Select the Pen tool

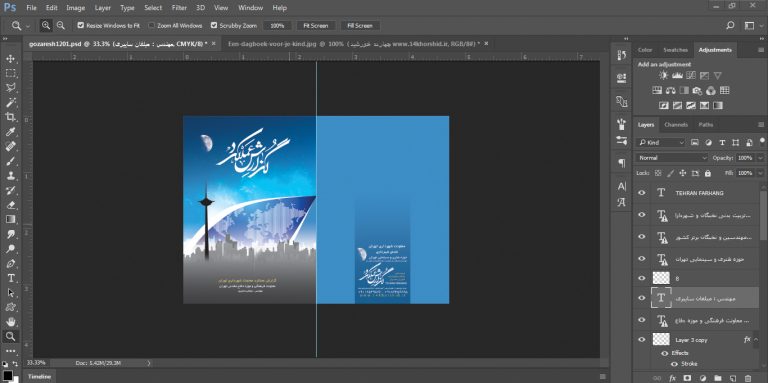10,263
